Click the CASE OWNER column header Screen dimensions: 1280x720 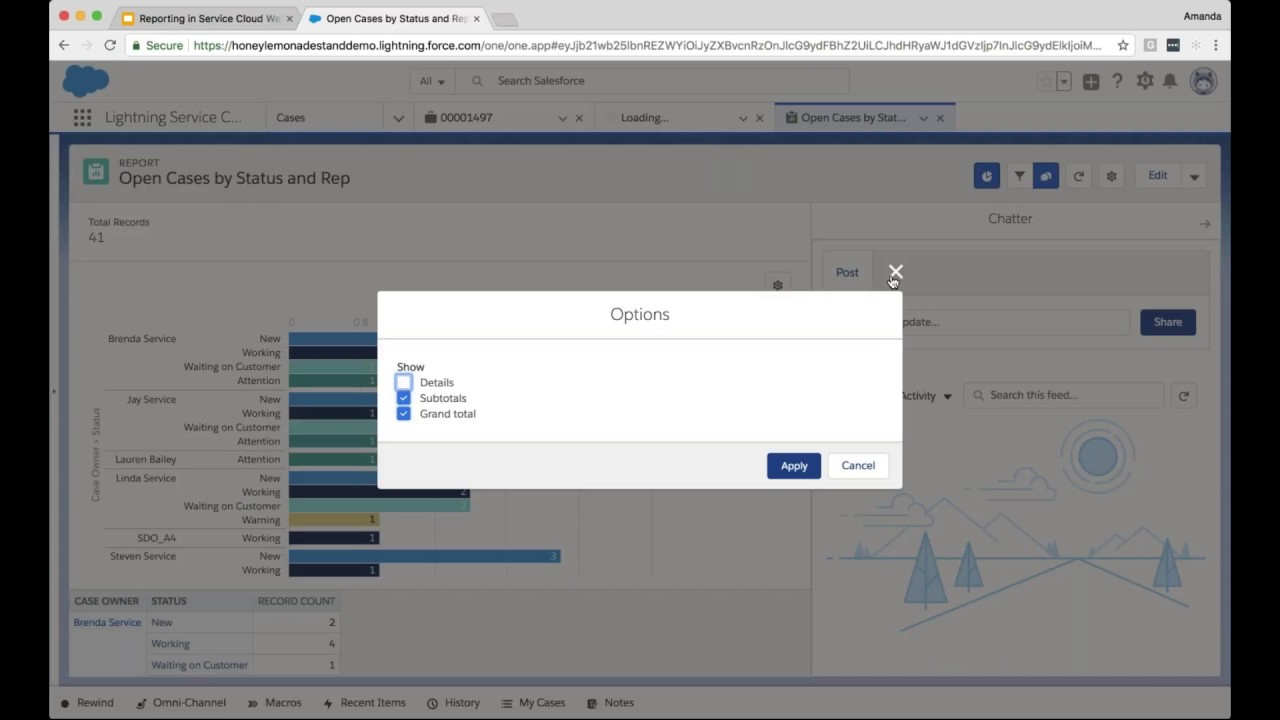pos(106,601)
